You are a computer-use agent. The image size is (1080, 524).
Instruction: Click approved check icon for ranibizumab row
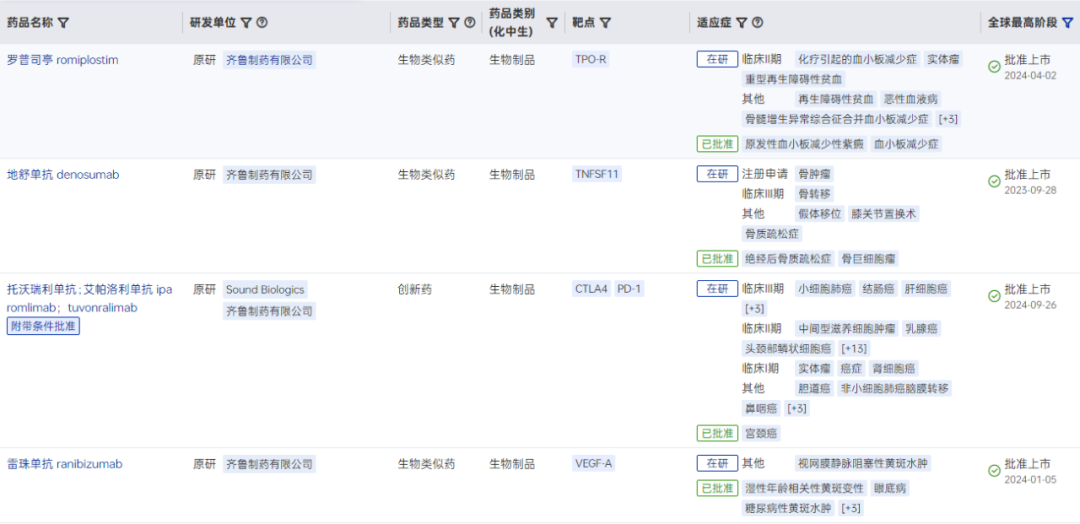tap(994, 470)
